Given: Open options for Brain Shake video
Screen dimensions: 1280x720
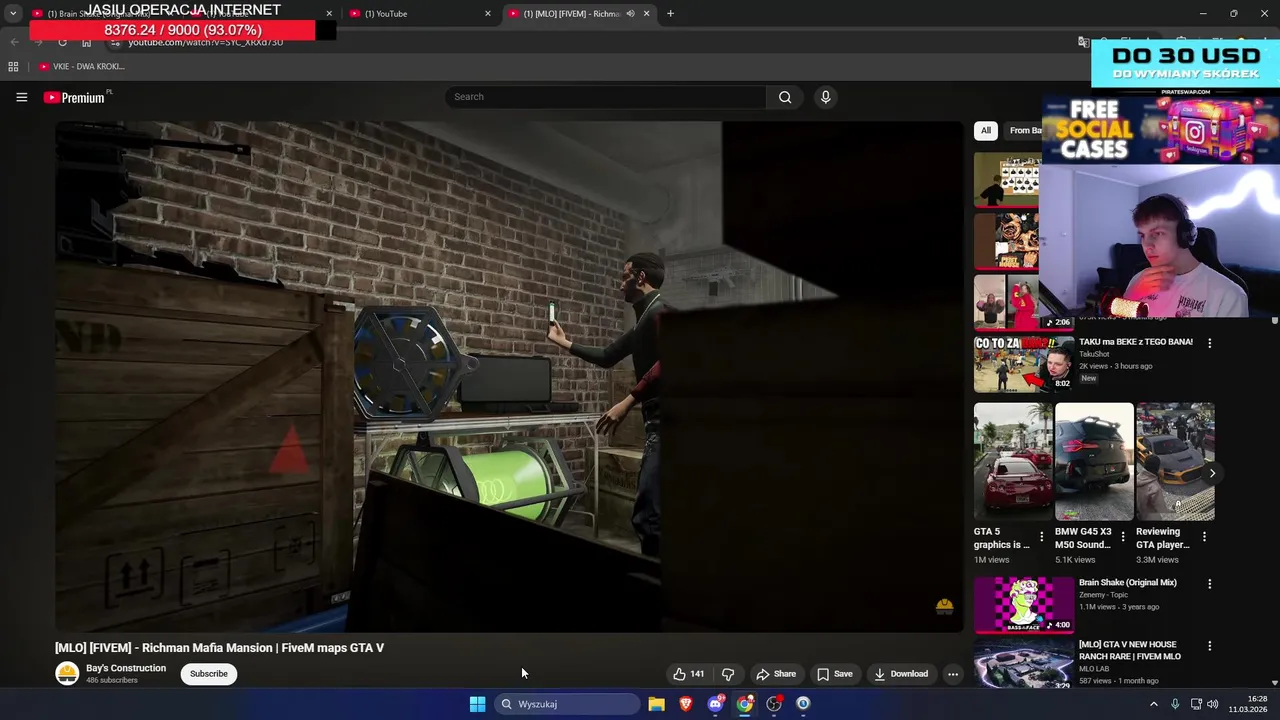Looking at the screenshot, I should click(x=1209, y=584).
